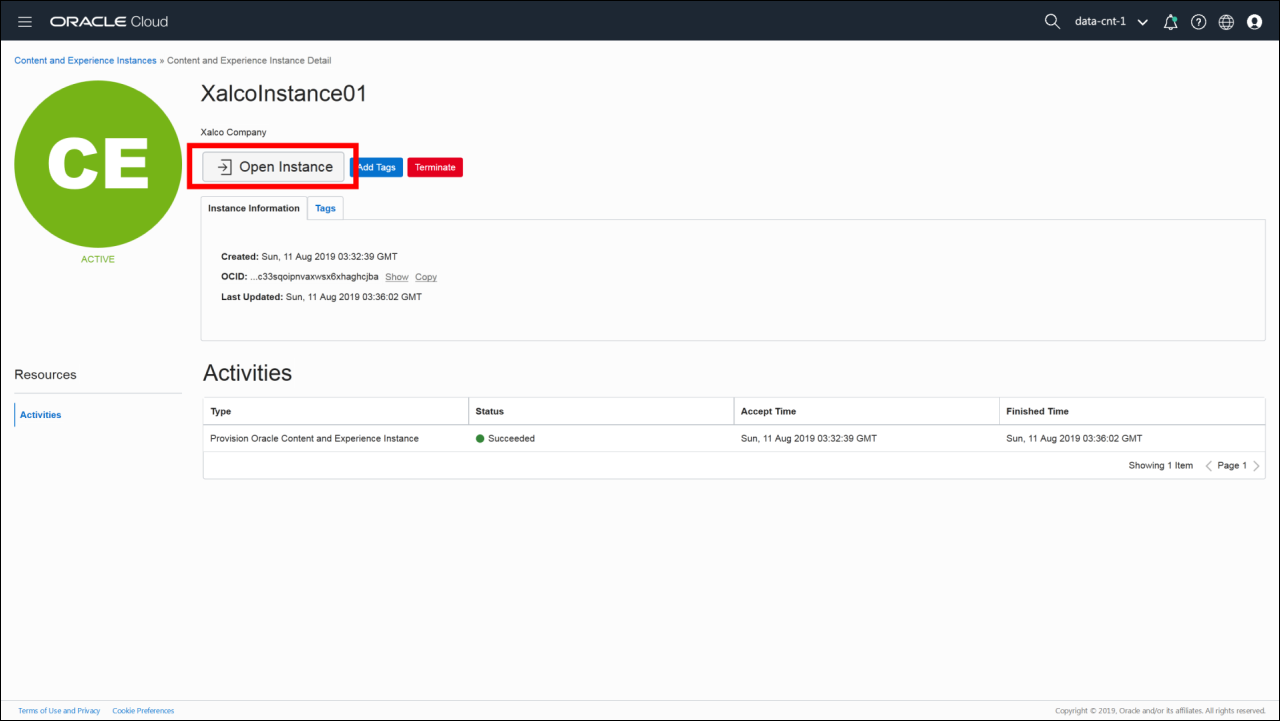Click the Xalco Company description text
Screen dimensions: 1280x721
234,132
